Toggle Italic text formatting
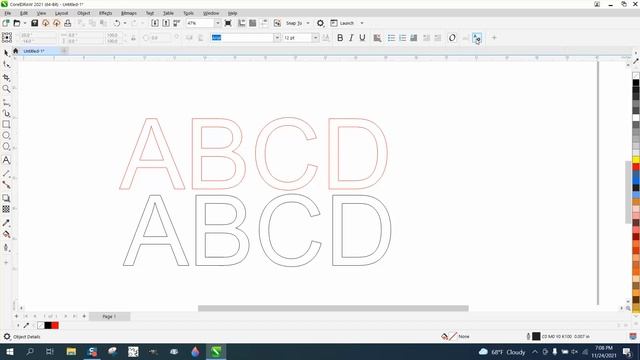Viewport: 640px width, 360px height. (x=351, y=38)
